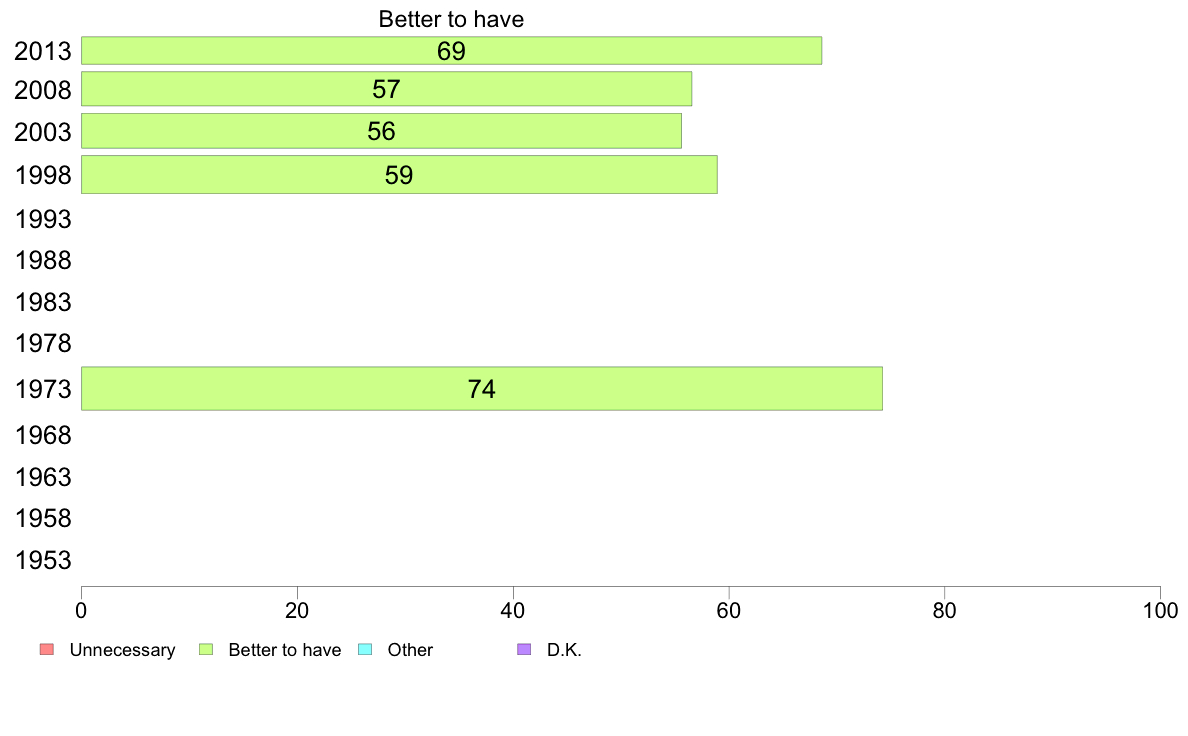Select the 2003 bar showing 56
The image size is (1188, 736).
(x=381, y=131)
